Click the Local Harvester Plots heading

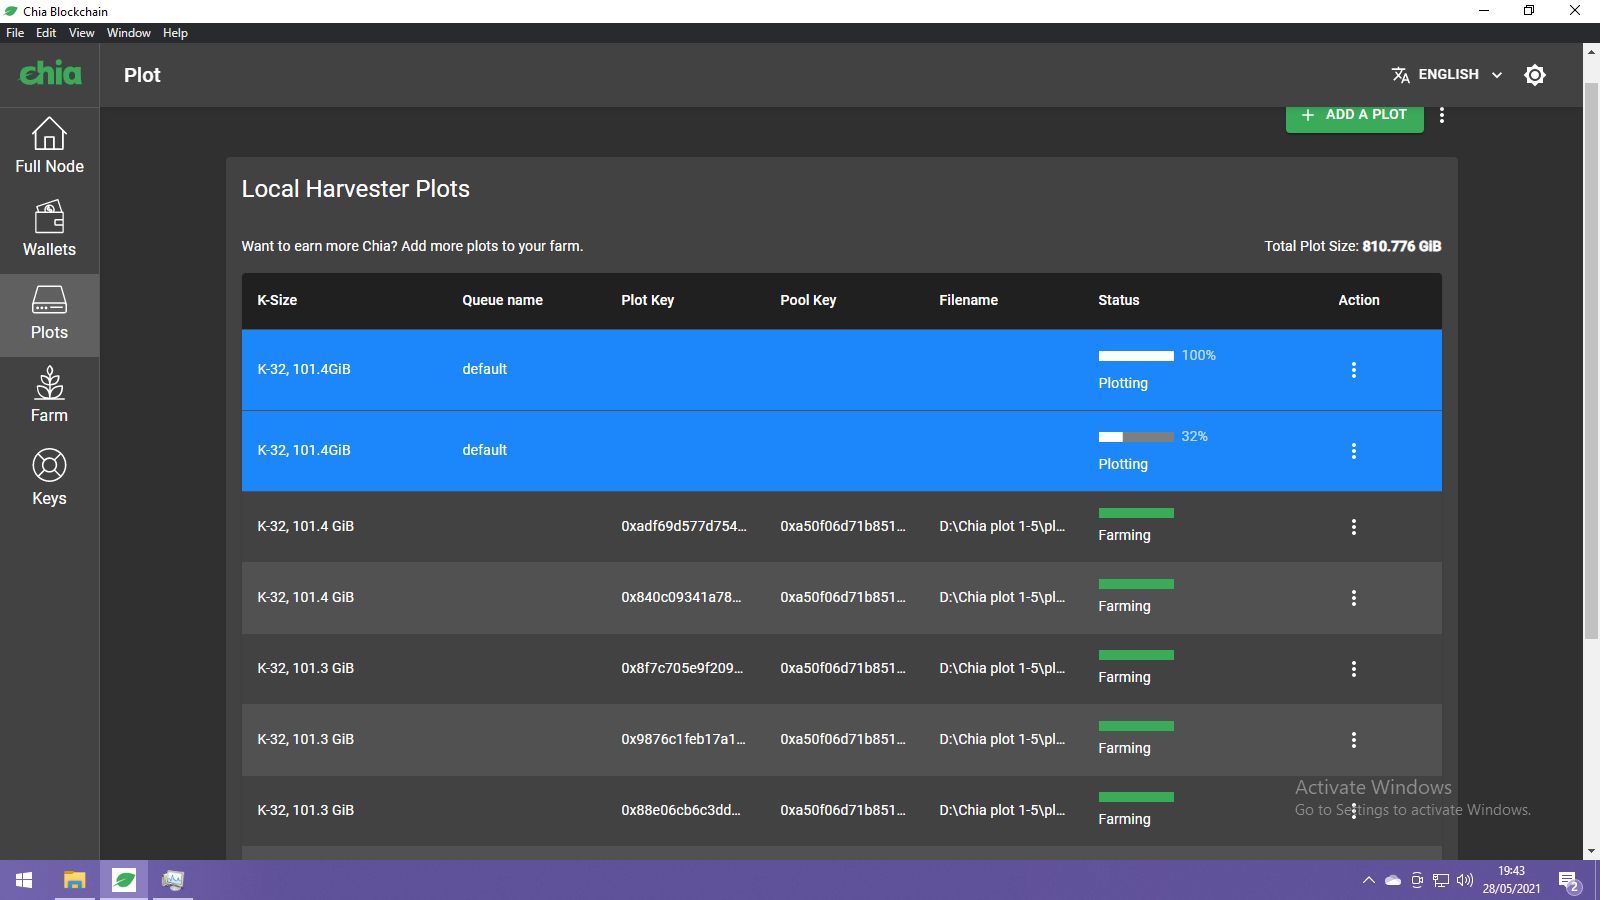click(x=355, y=189)
